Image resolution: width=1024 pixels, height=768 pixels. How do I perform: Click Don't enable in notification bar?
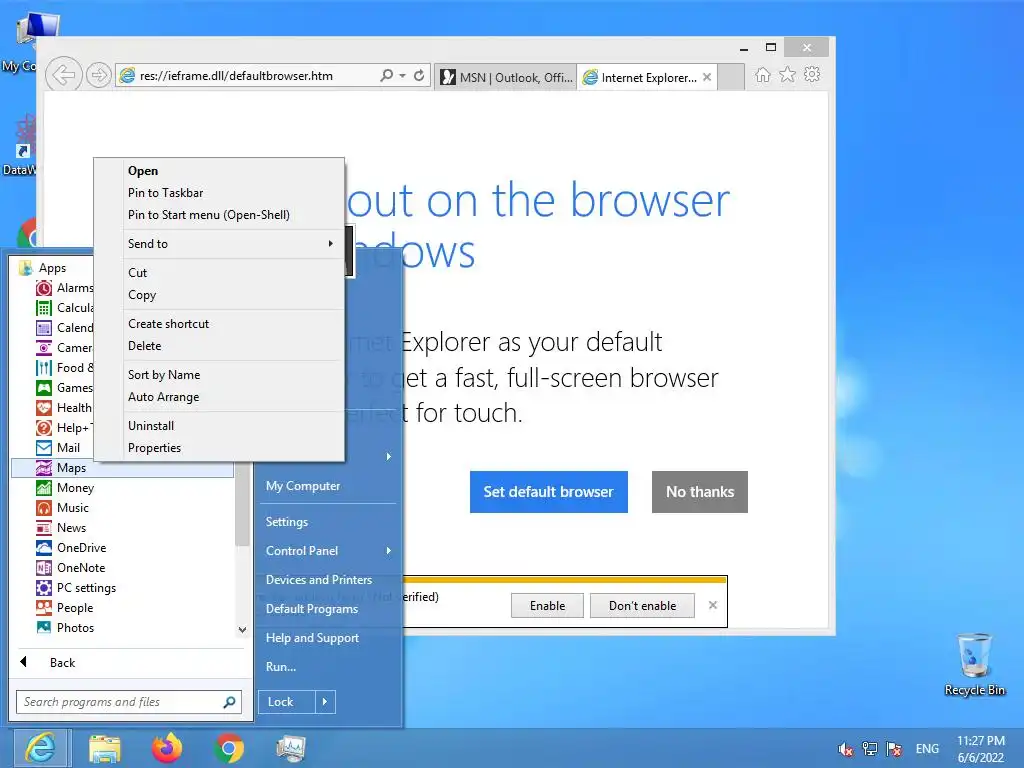coord(642,605)
